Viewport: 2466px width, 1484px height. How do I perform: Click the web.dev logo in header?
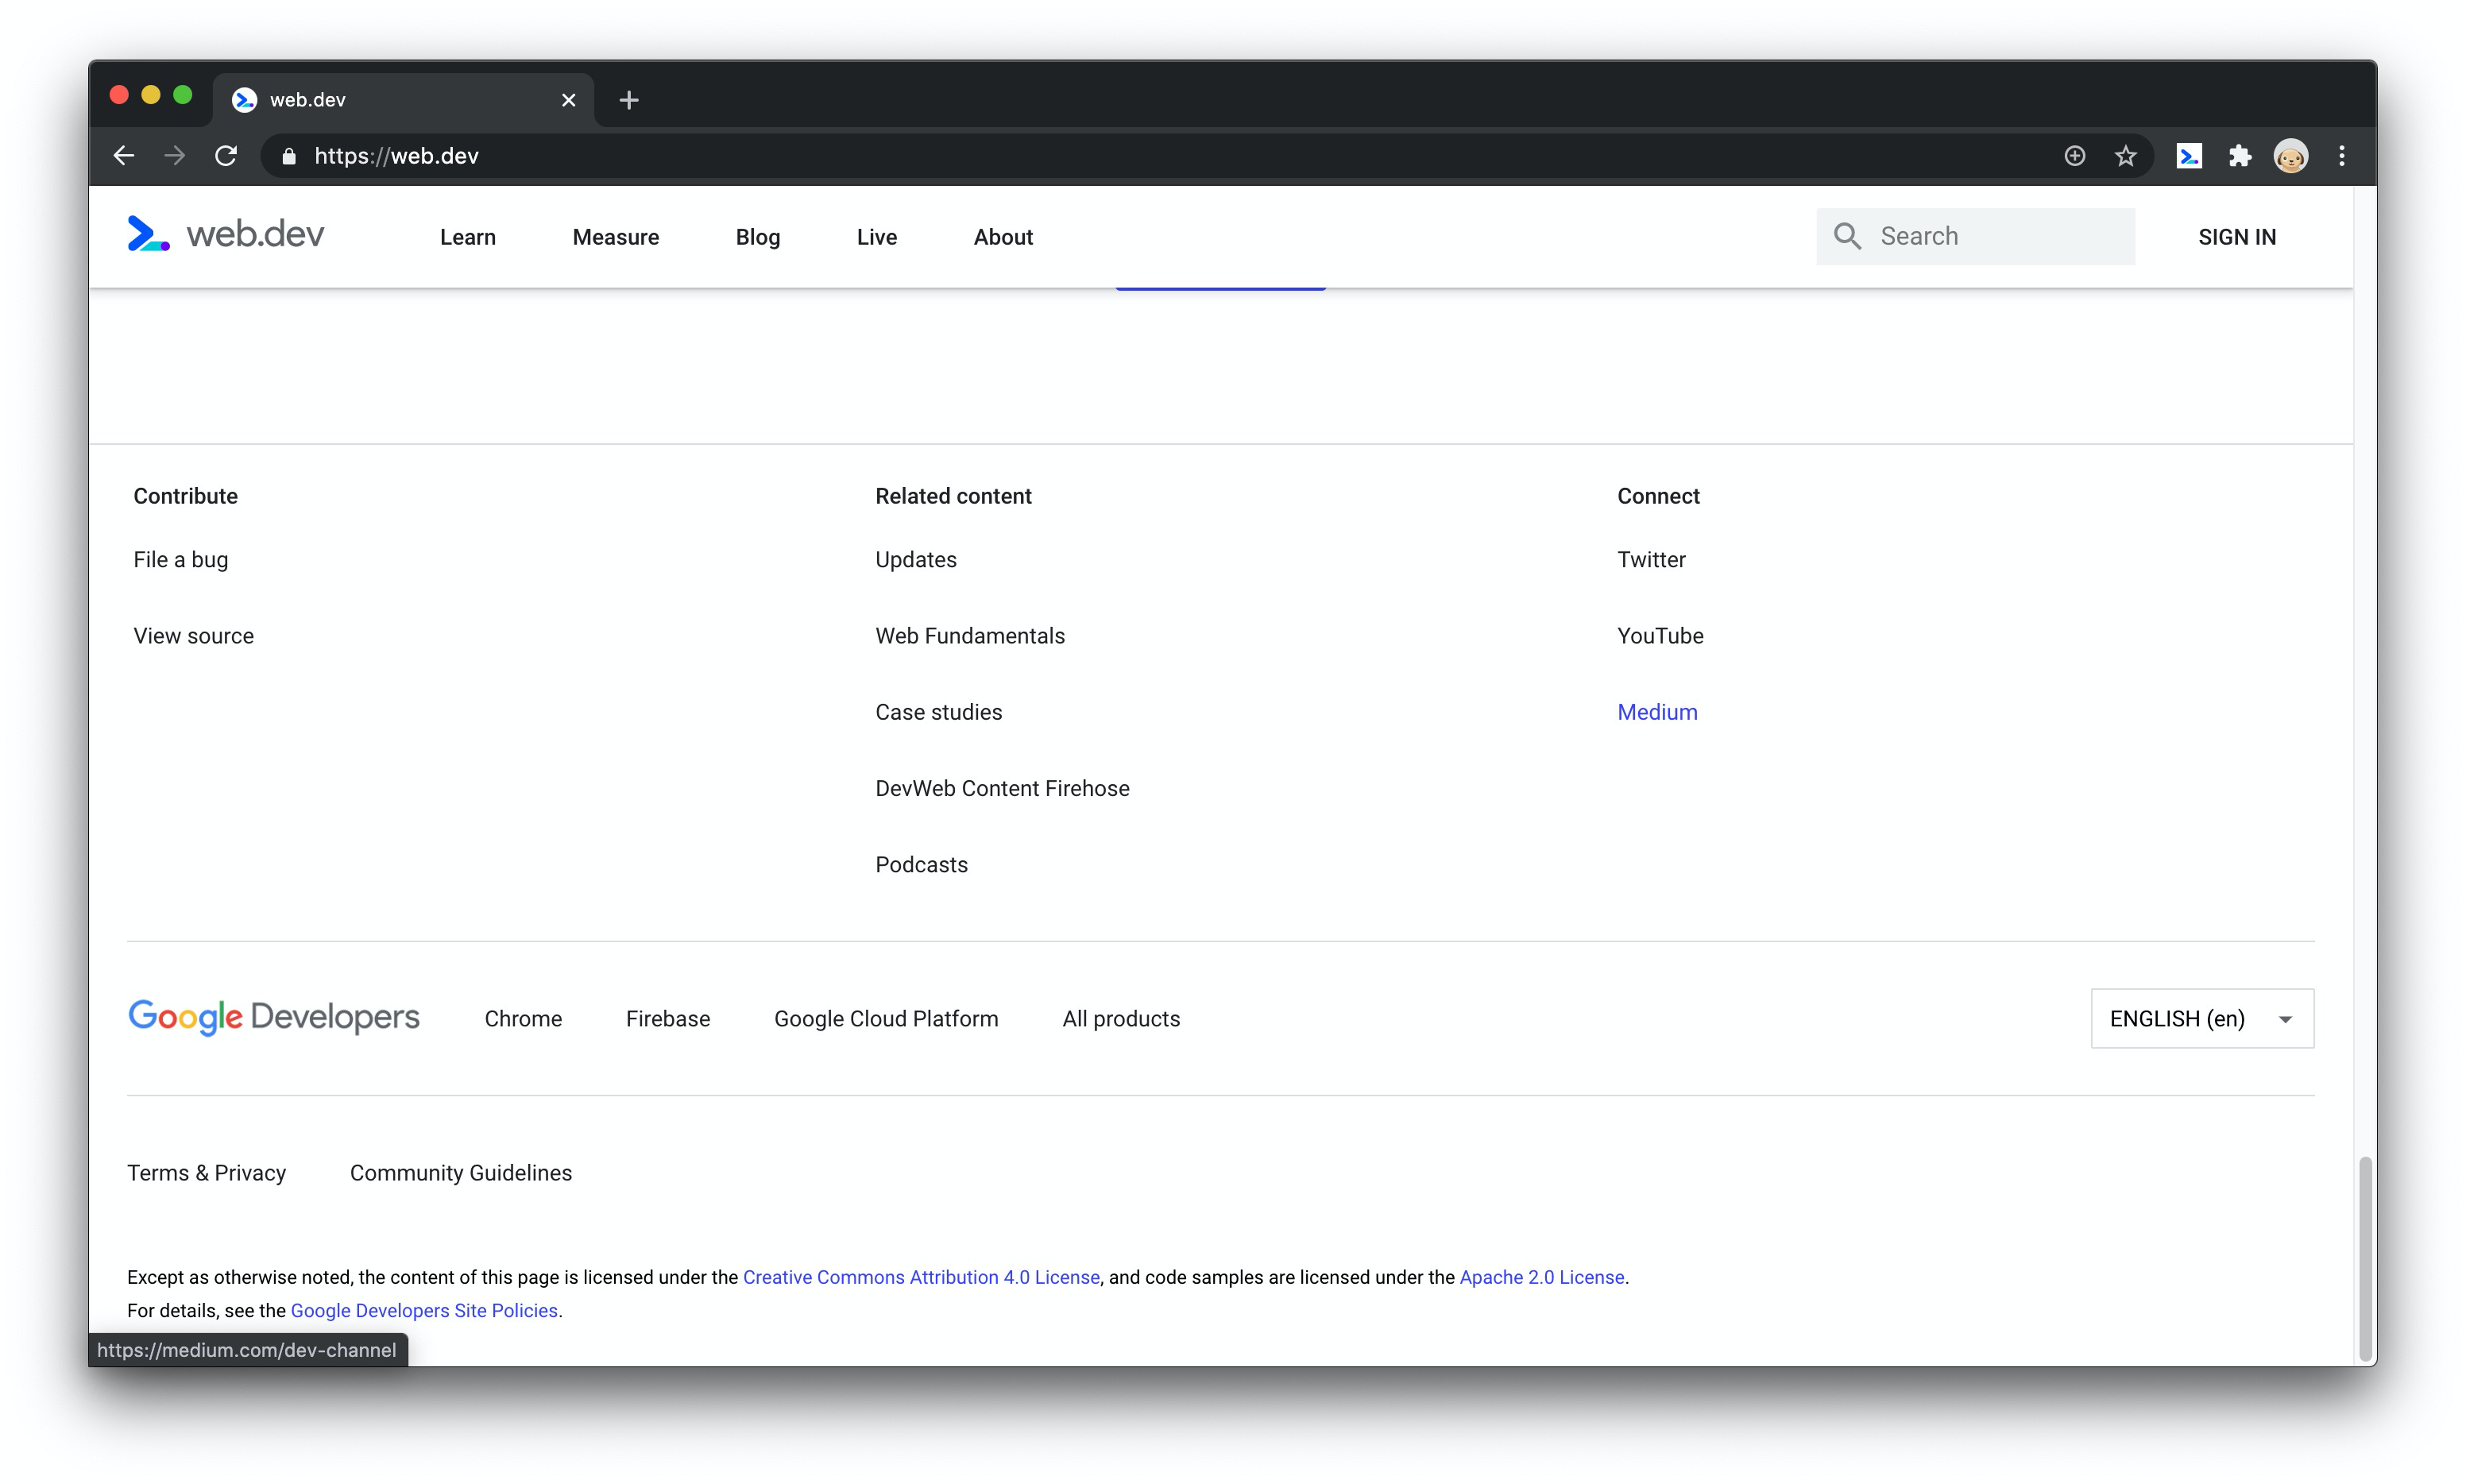[x=226, y=235]
